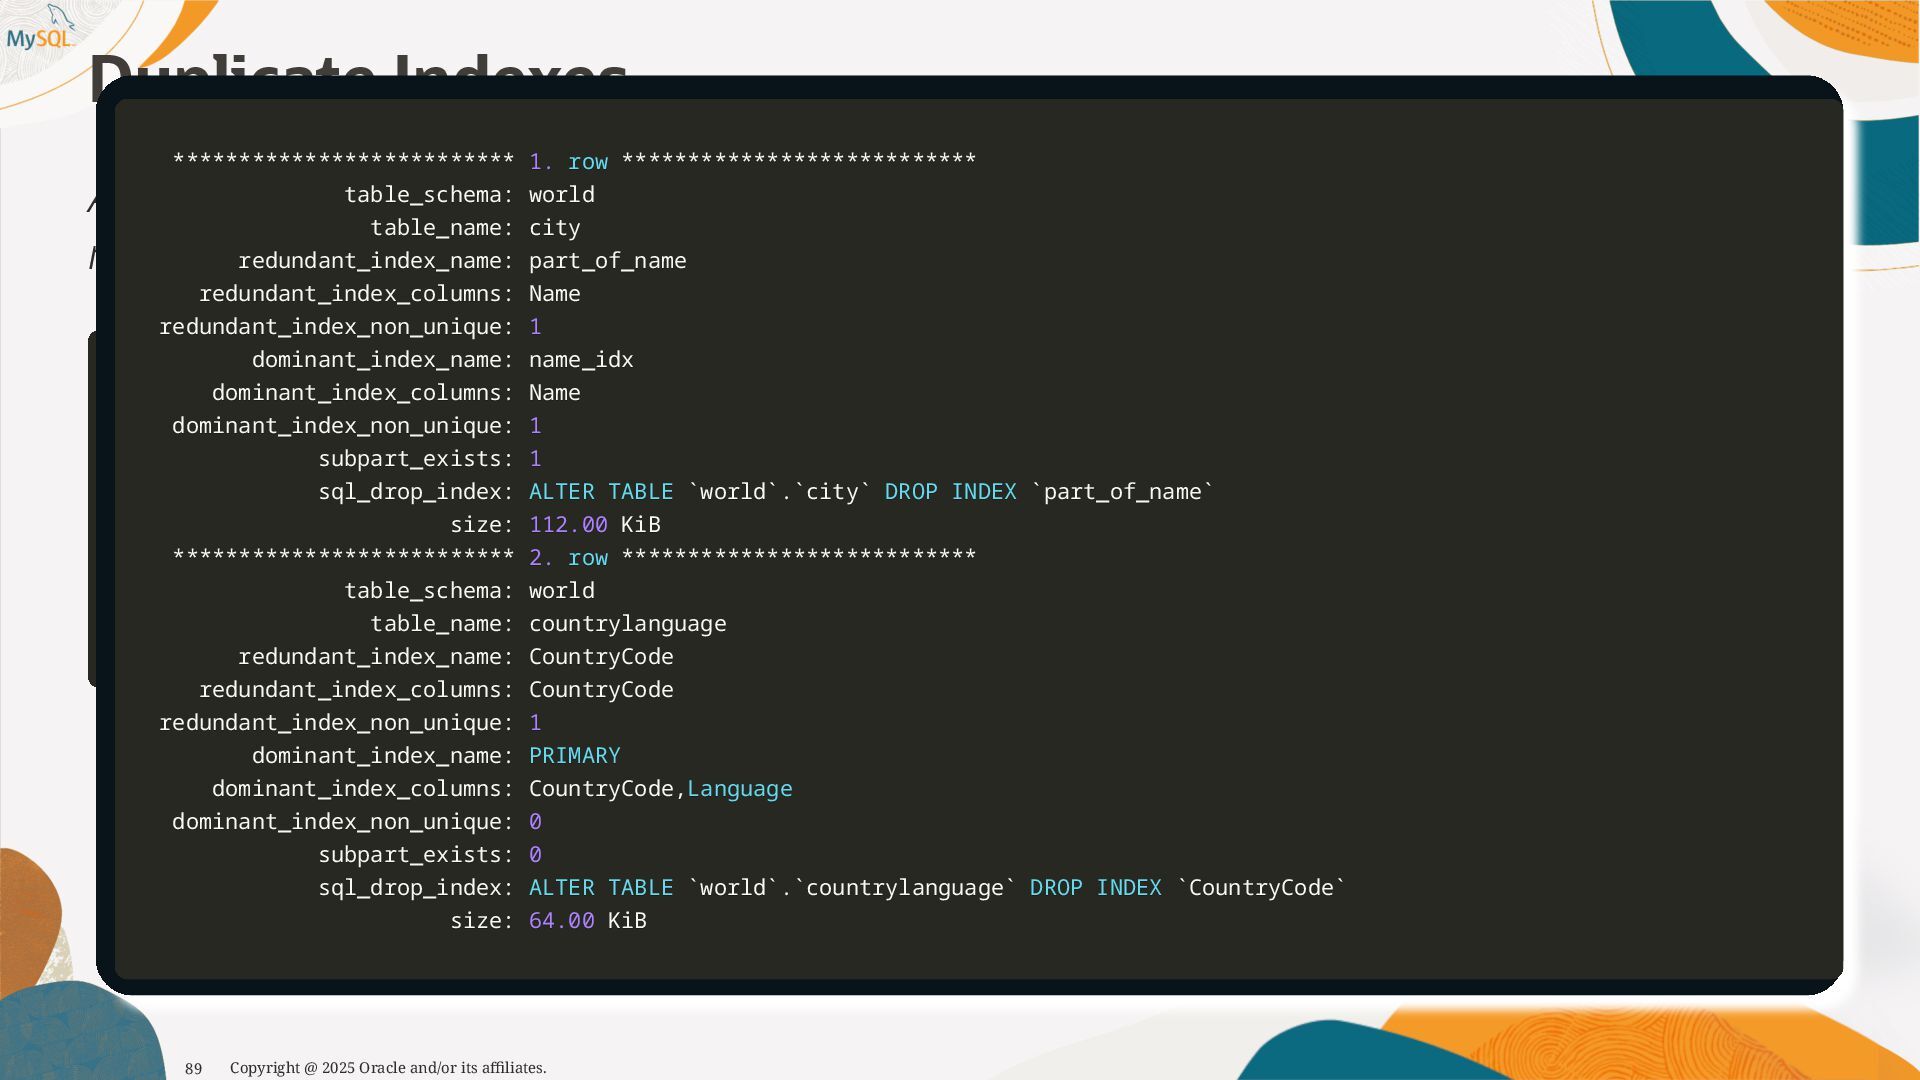Click the part_of_name redundant index value
This screenshot has height=1080, width=1920.
[x=607, y=261]
